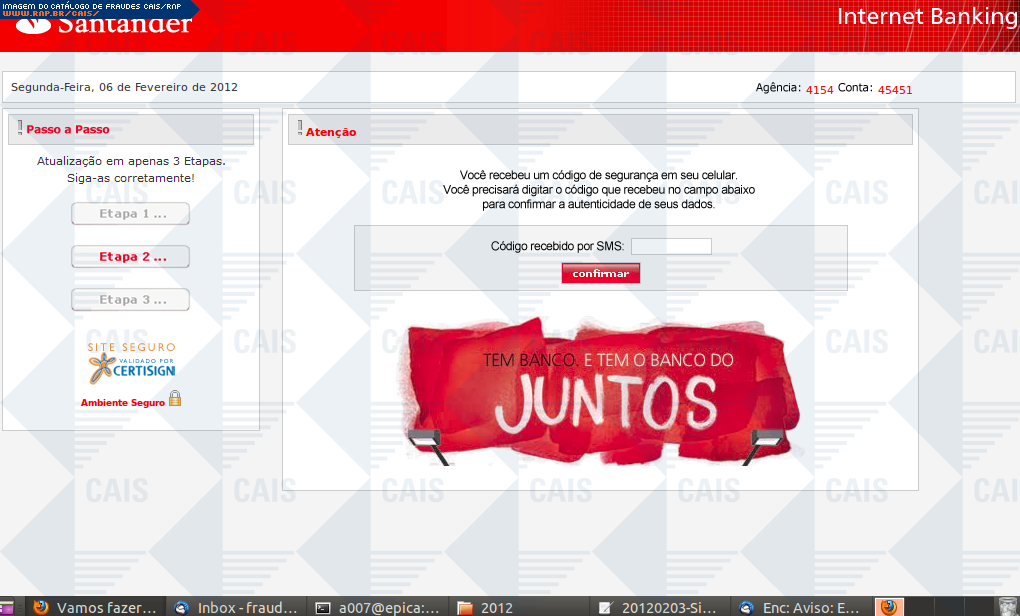Click the exclamation icon next to Atenção

(299, 128)
